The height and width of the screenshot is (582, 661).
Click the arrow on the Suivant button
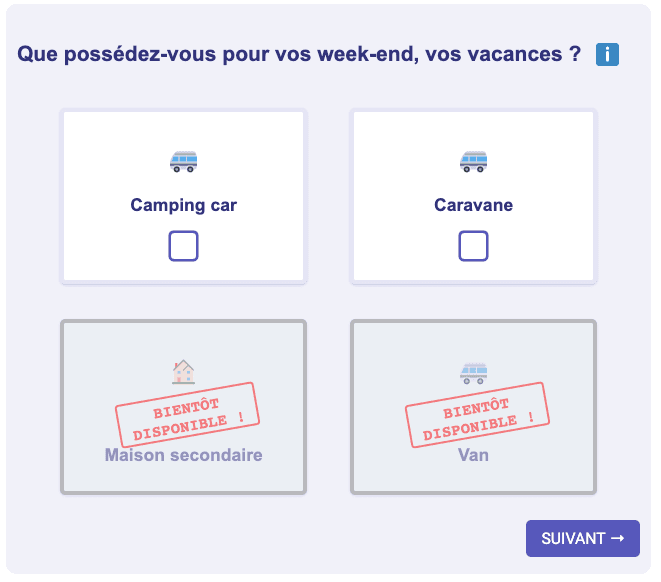pyautogui.click(x=618, y=538)
